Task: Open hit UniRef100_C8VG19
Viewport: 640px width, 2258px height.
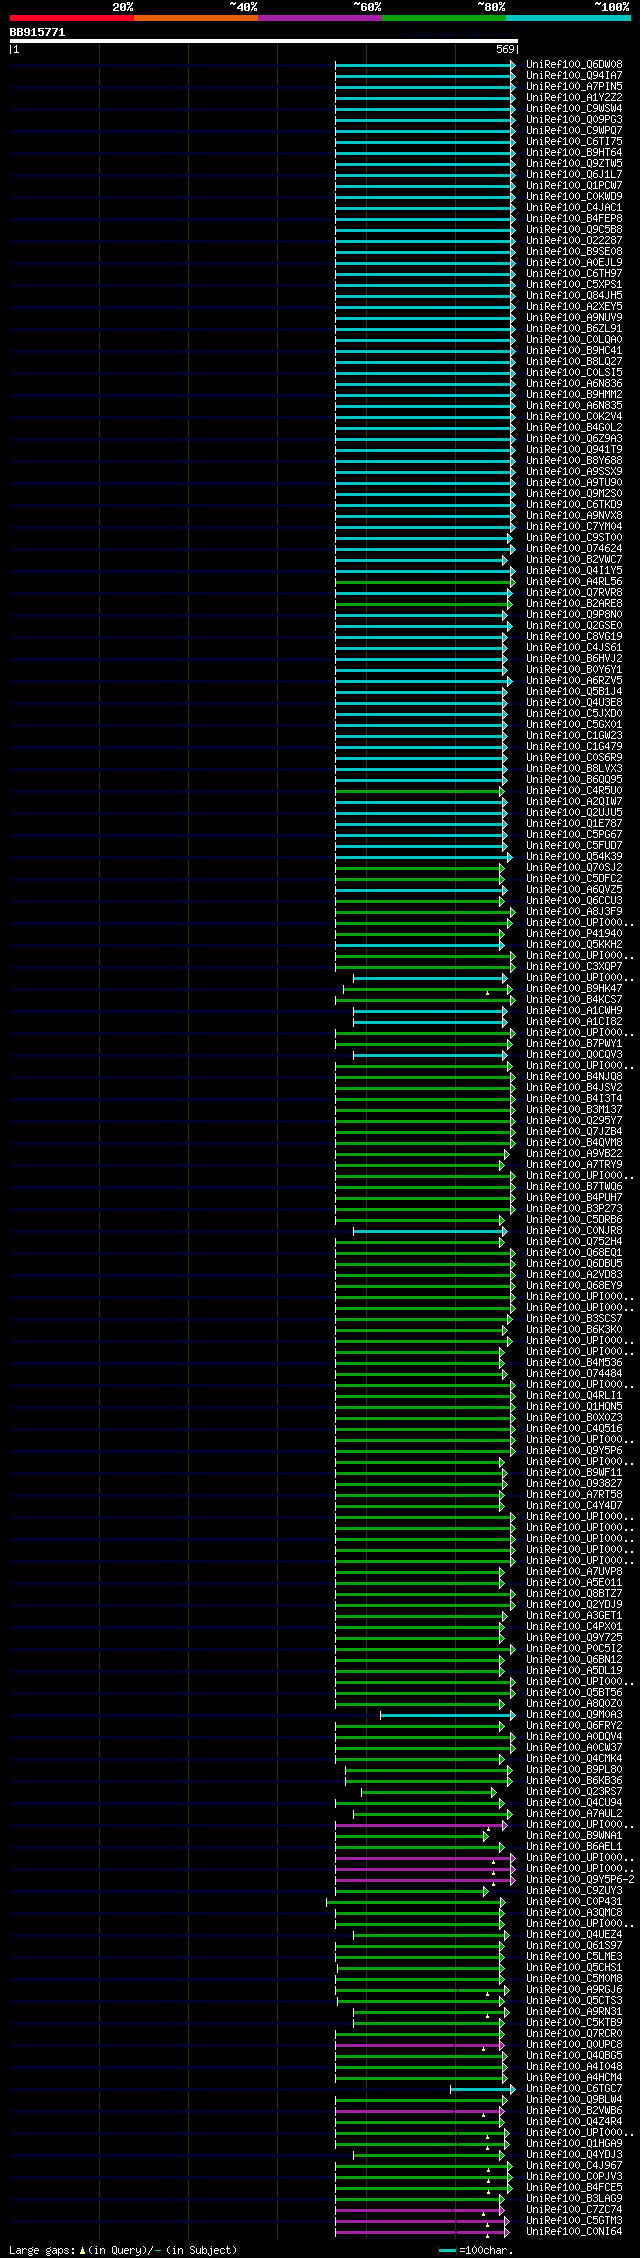Action: point(574,636)
